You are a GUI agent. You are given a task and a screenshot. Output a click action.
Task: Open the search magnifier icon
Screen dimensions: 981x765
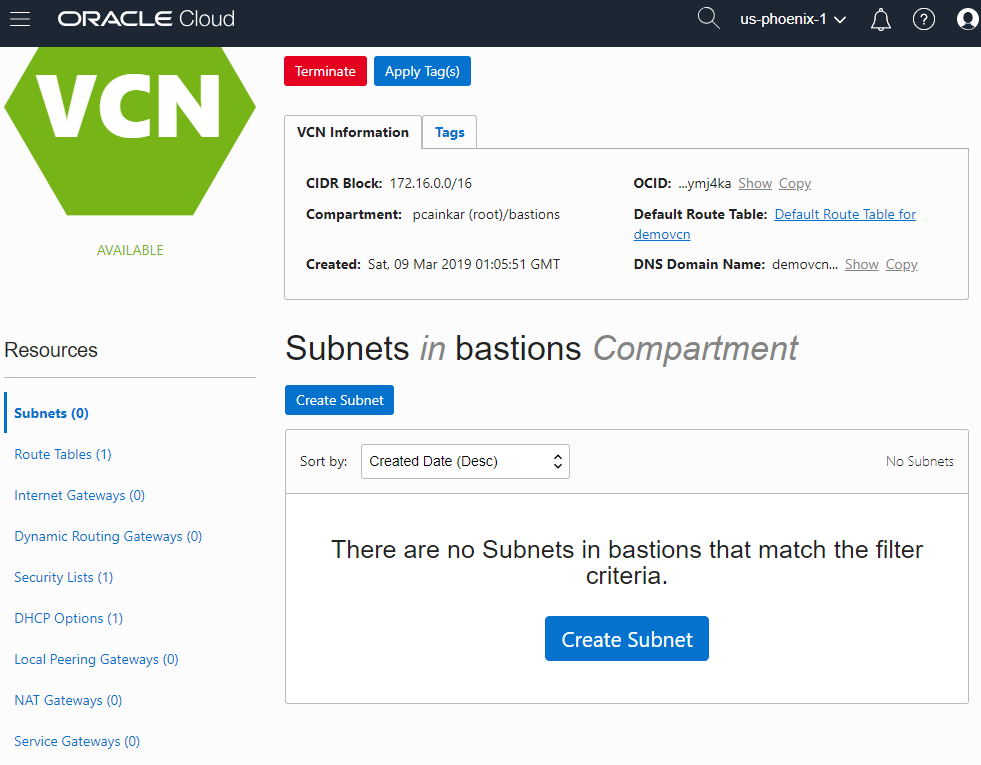pos(708,18)
